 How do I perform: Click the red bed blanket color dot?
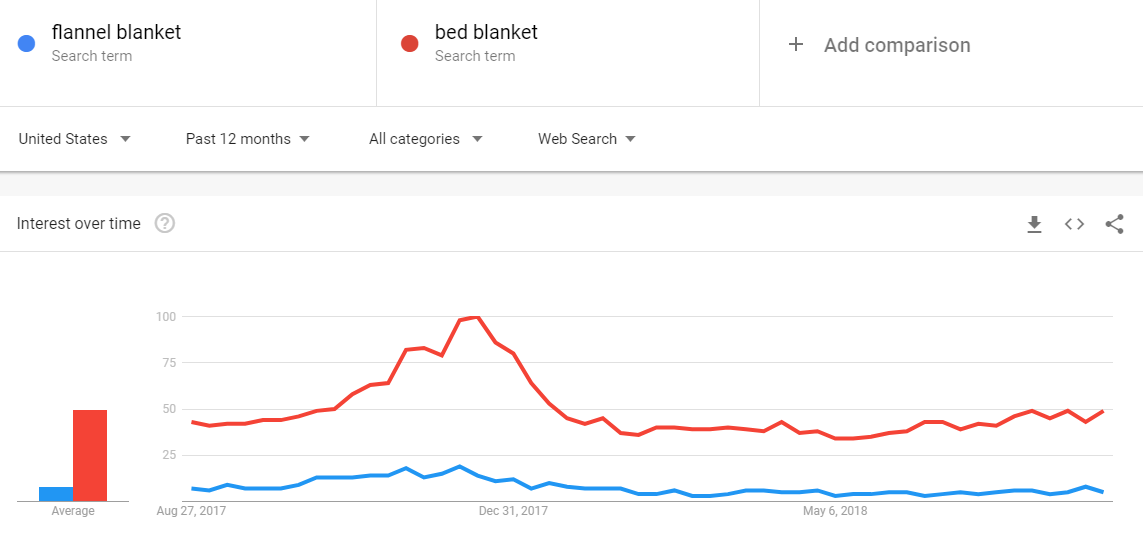click(410, 44)
